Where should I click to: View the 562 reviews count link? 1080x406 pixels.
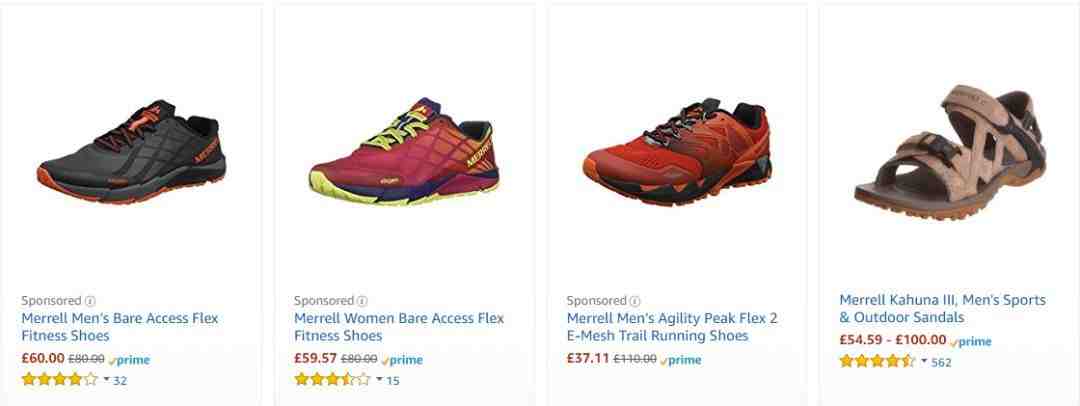(x=942, y=362)
